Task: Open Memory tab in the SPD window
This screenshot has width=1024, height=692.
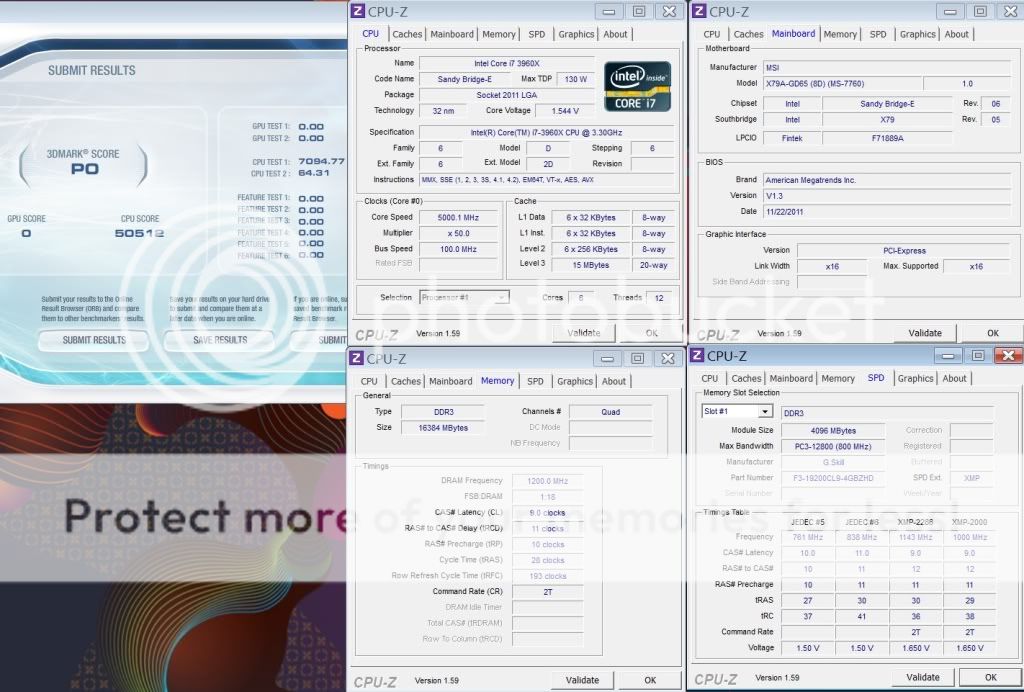Action: click(838, 378)
